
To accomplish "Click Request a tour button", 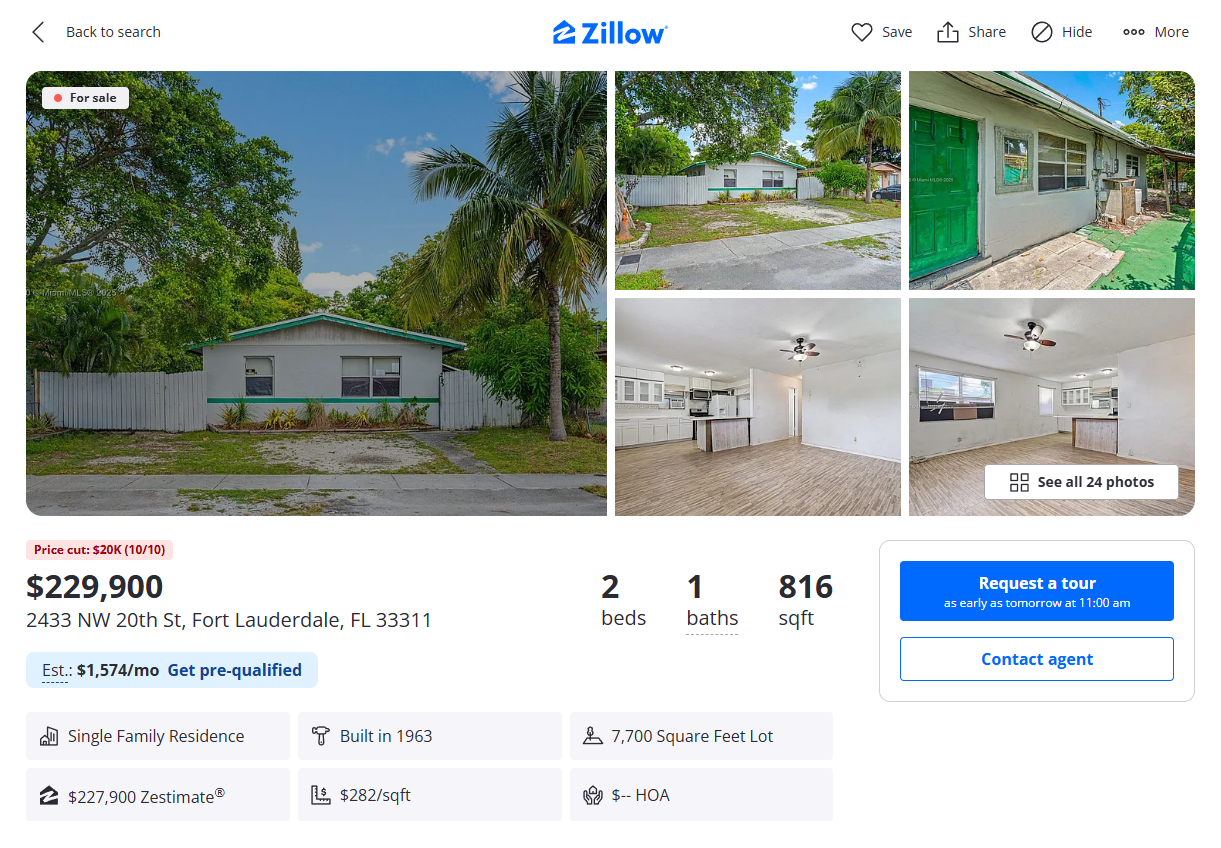I will coord(1036,591).
